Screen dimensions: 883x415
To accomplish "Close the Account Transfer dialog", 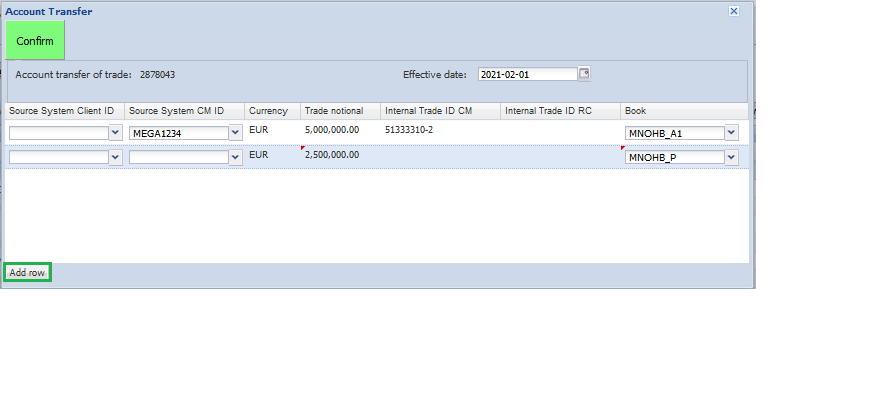I will click(733, 11).
